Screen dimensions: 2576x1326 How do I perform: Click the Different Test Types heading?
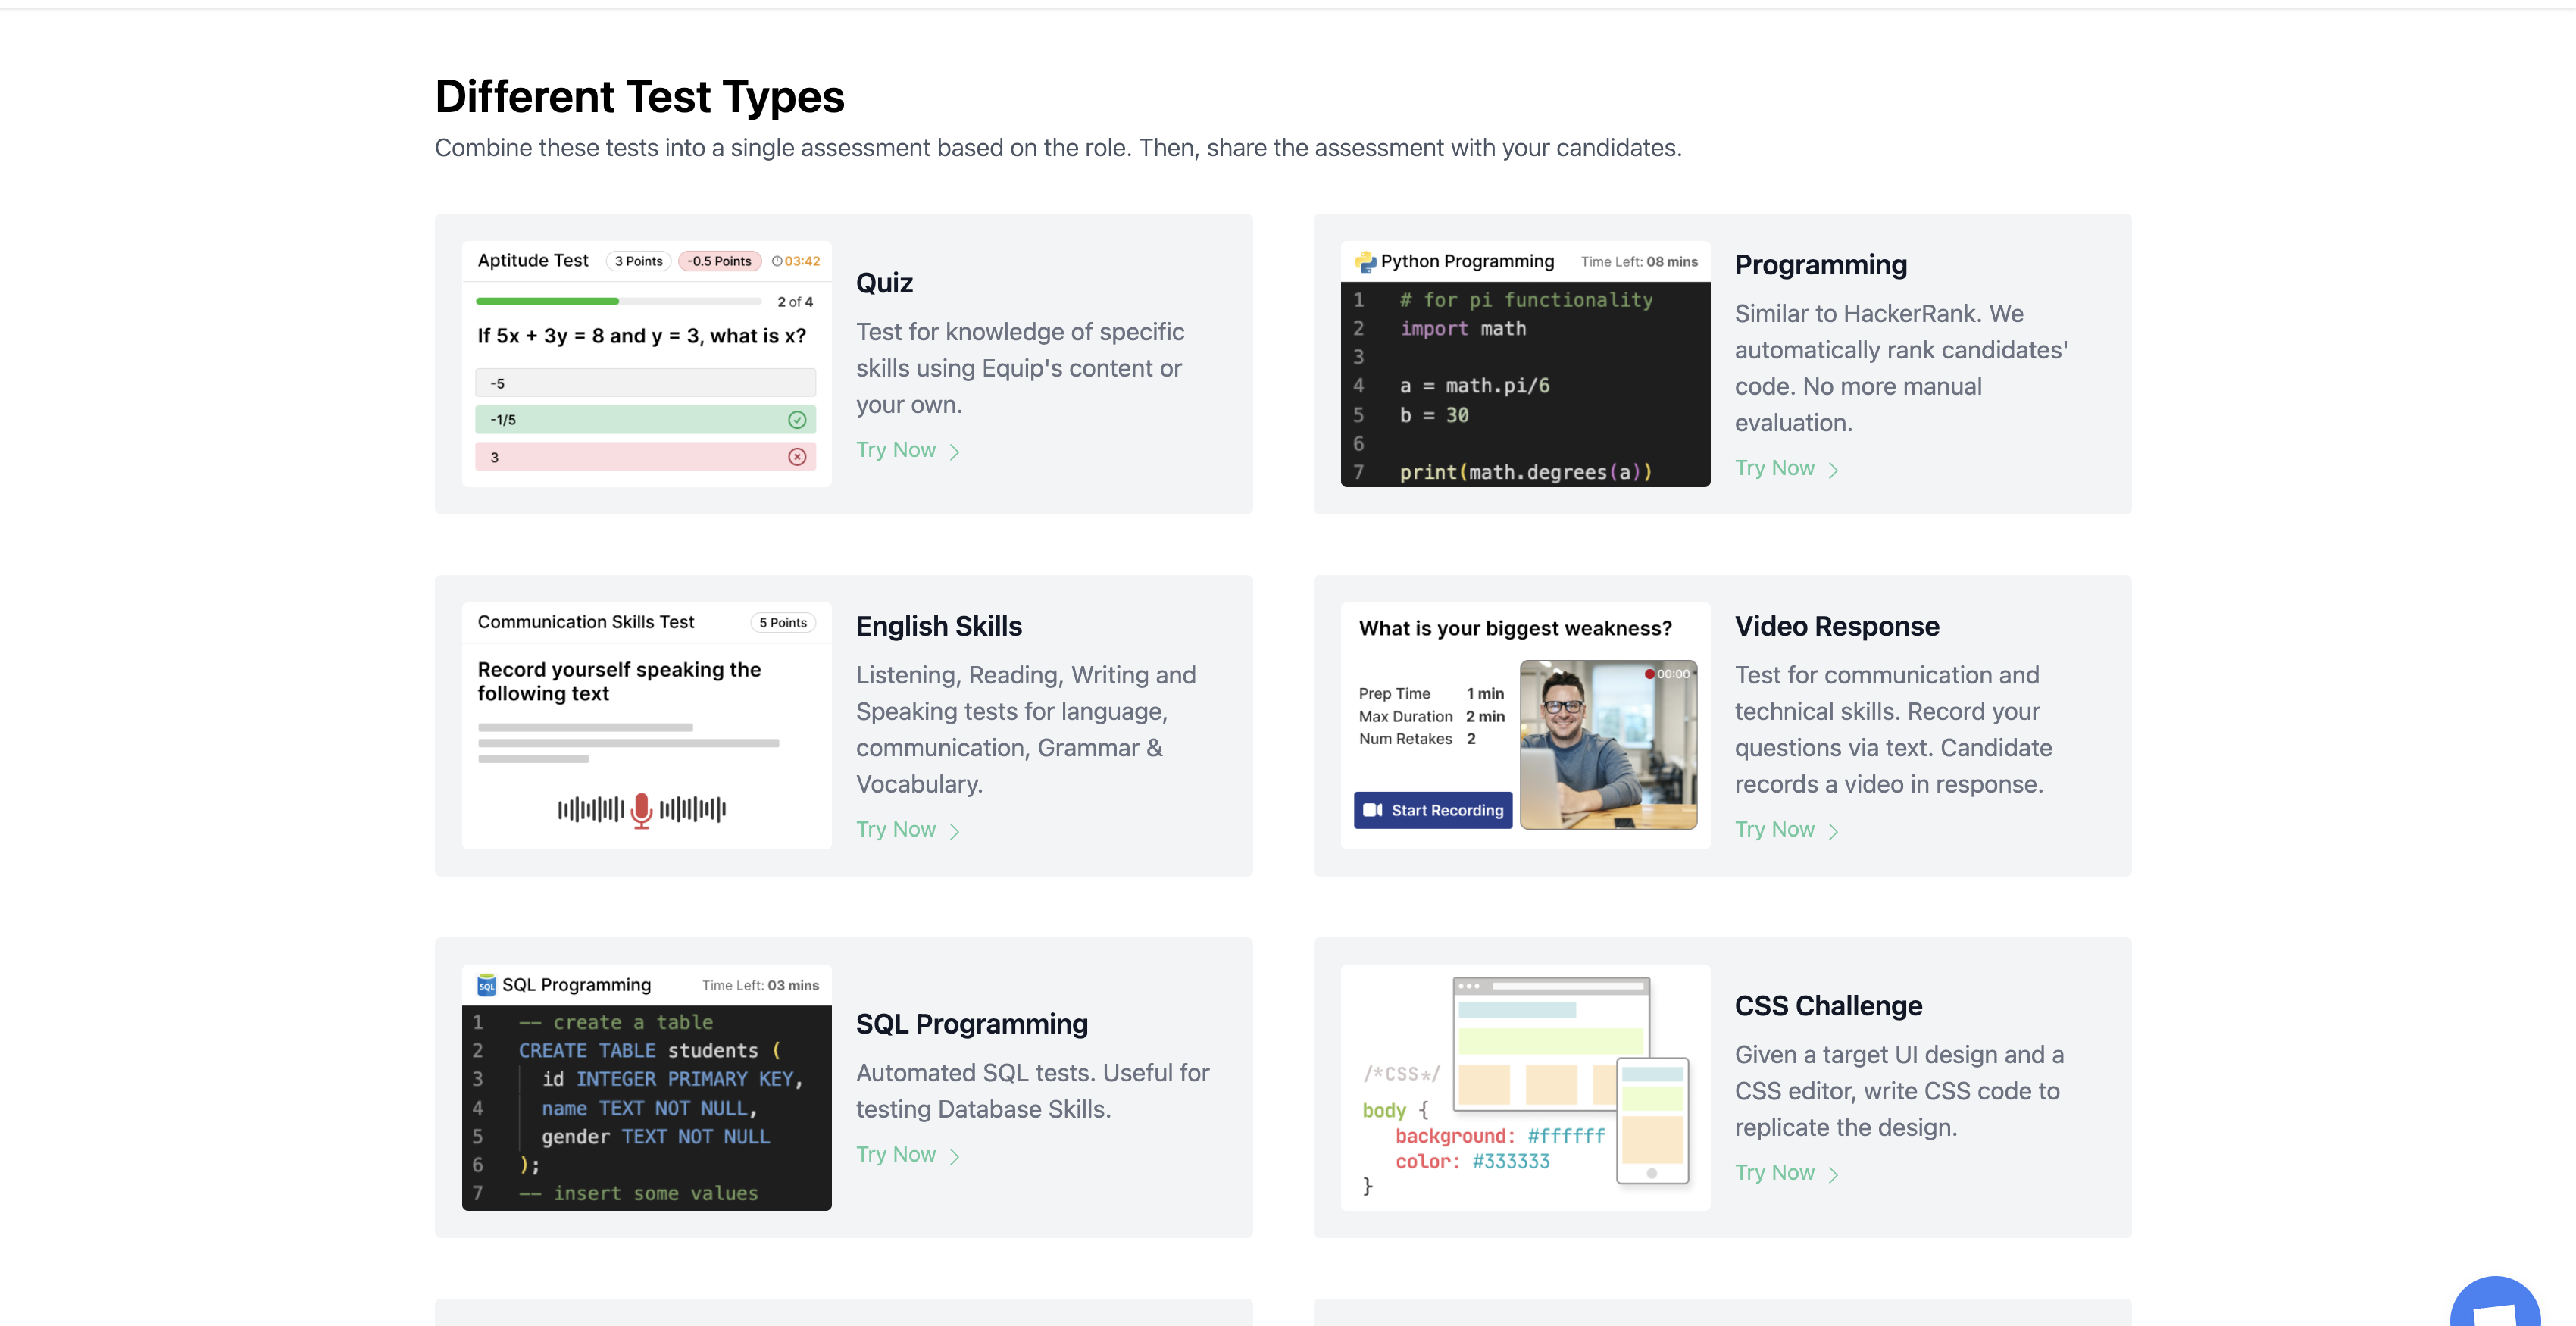(639, 97)
